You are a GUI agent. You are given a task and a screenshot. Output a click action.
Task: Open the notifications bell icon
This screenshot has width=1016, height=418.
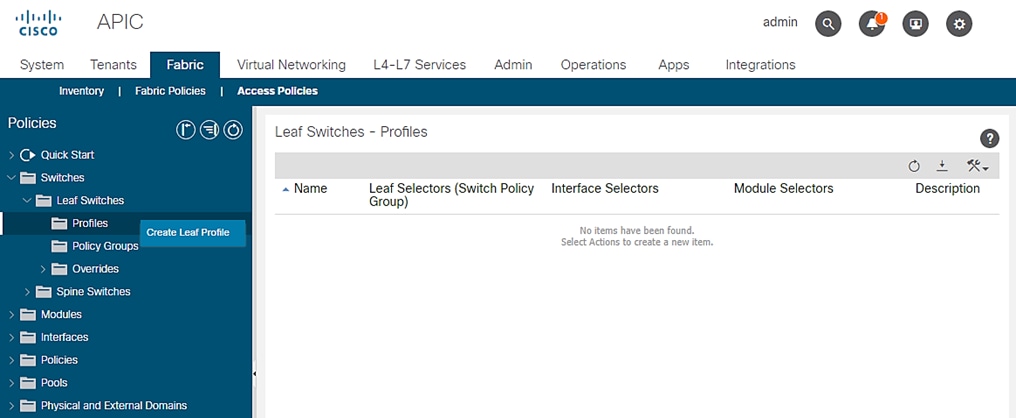872,24
